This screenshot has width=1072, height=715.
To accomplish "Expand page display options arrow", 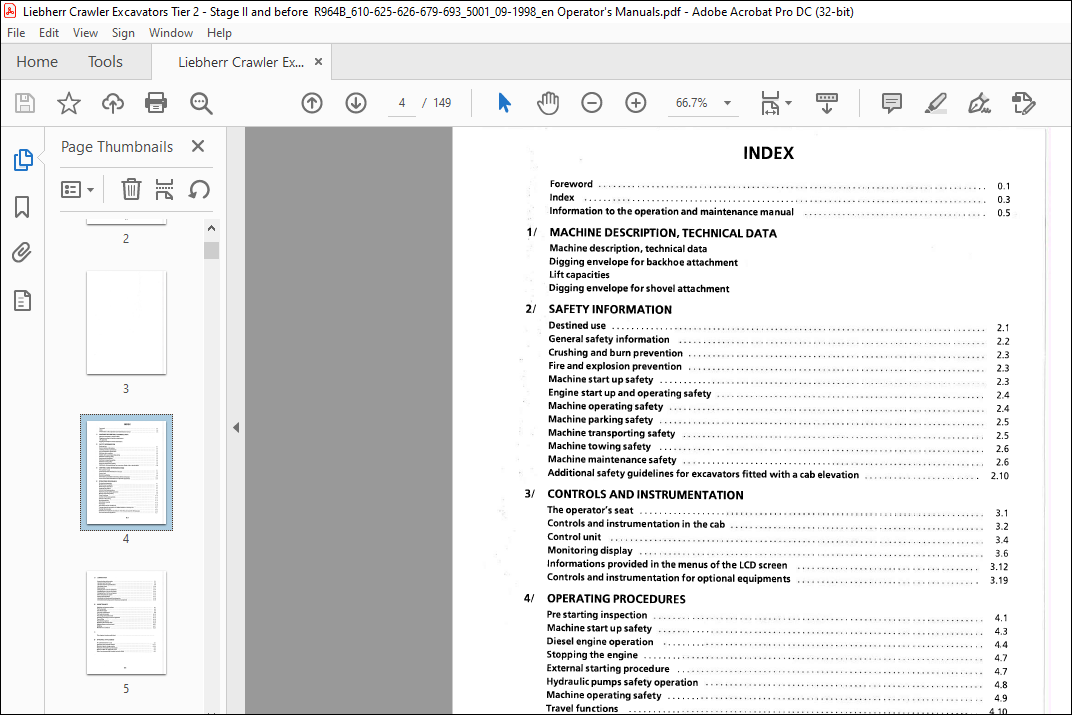I will pos(789,103).
